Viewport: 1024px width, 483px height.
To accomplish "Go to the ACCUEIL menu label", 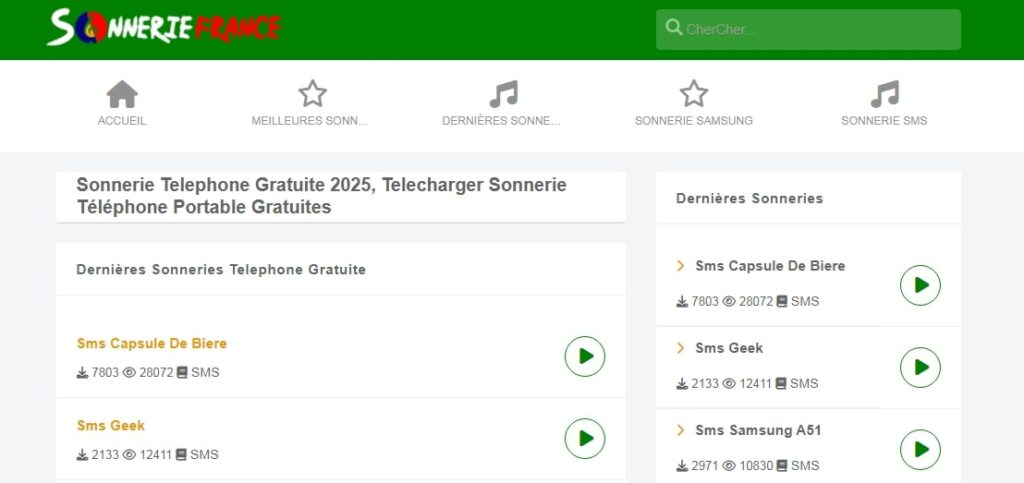I will [122, 121].
